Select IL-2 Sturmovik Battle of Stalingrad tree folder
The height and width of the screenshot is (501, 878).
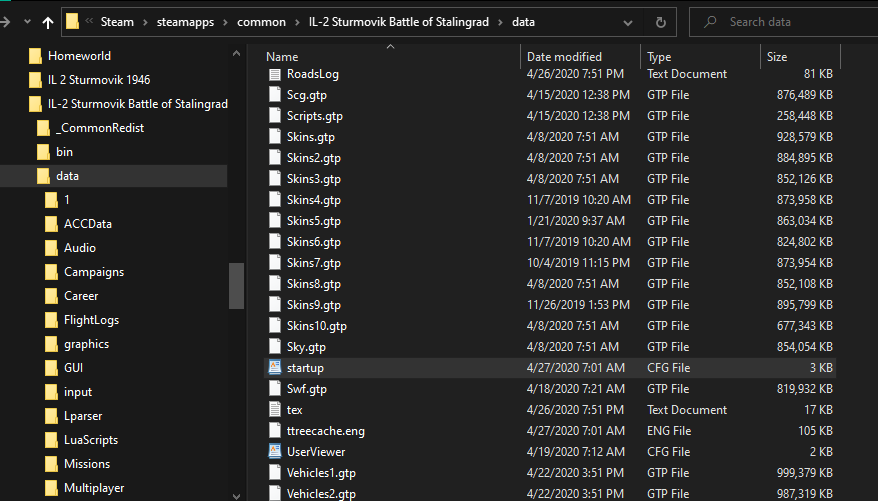pos(138,104)
